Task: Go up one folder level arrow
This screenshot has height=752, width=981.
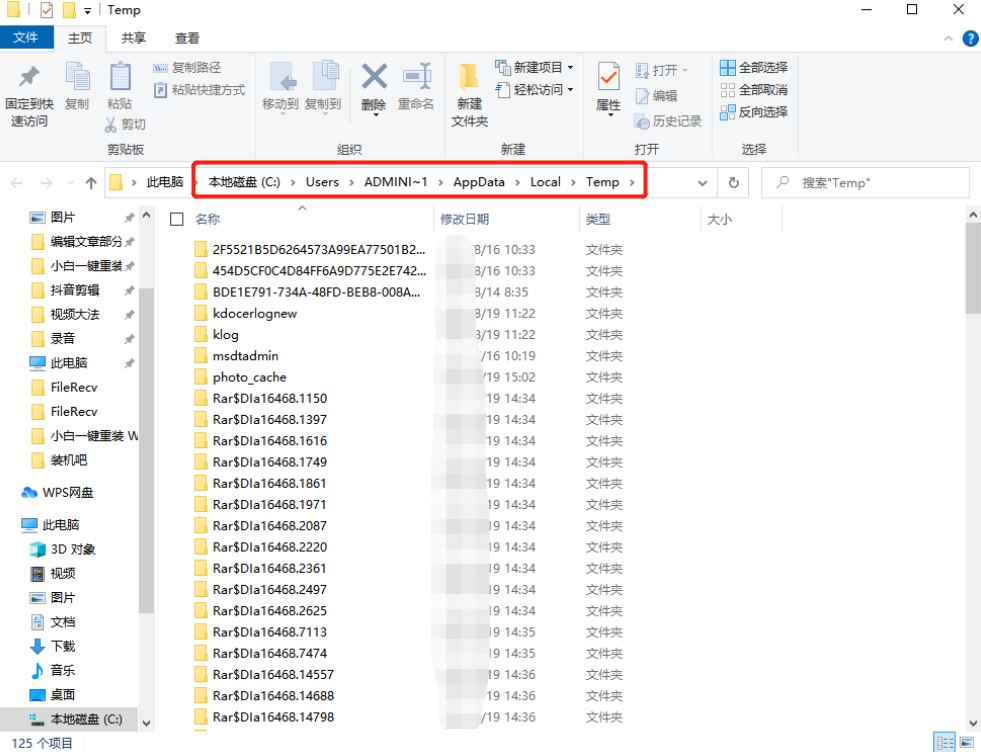Action: [x=91, y=183]
